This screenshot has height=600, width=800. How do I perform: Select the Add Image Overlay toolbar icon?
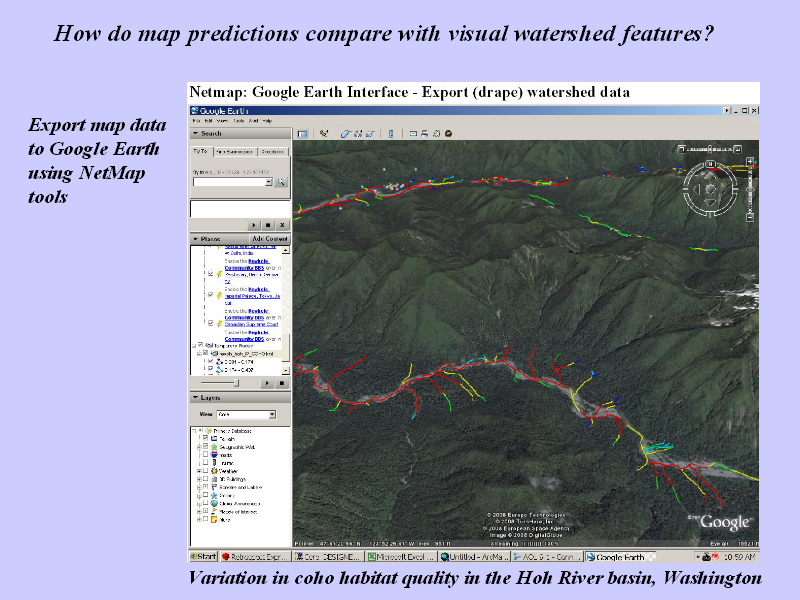pyautogui.click(x=369, y=134)
